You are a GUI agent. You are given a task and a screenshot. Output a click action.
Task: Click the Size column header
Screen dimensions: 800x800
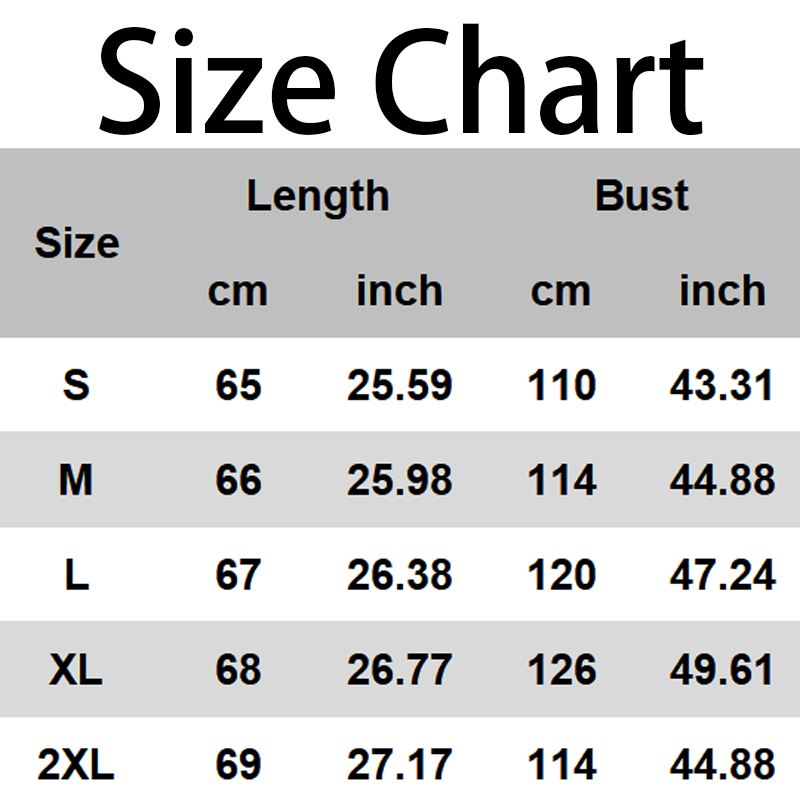tap(77, 243)
